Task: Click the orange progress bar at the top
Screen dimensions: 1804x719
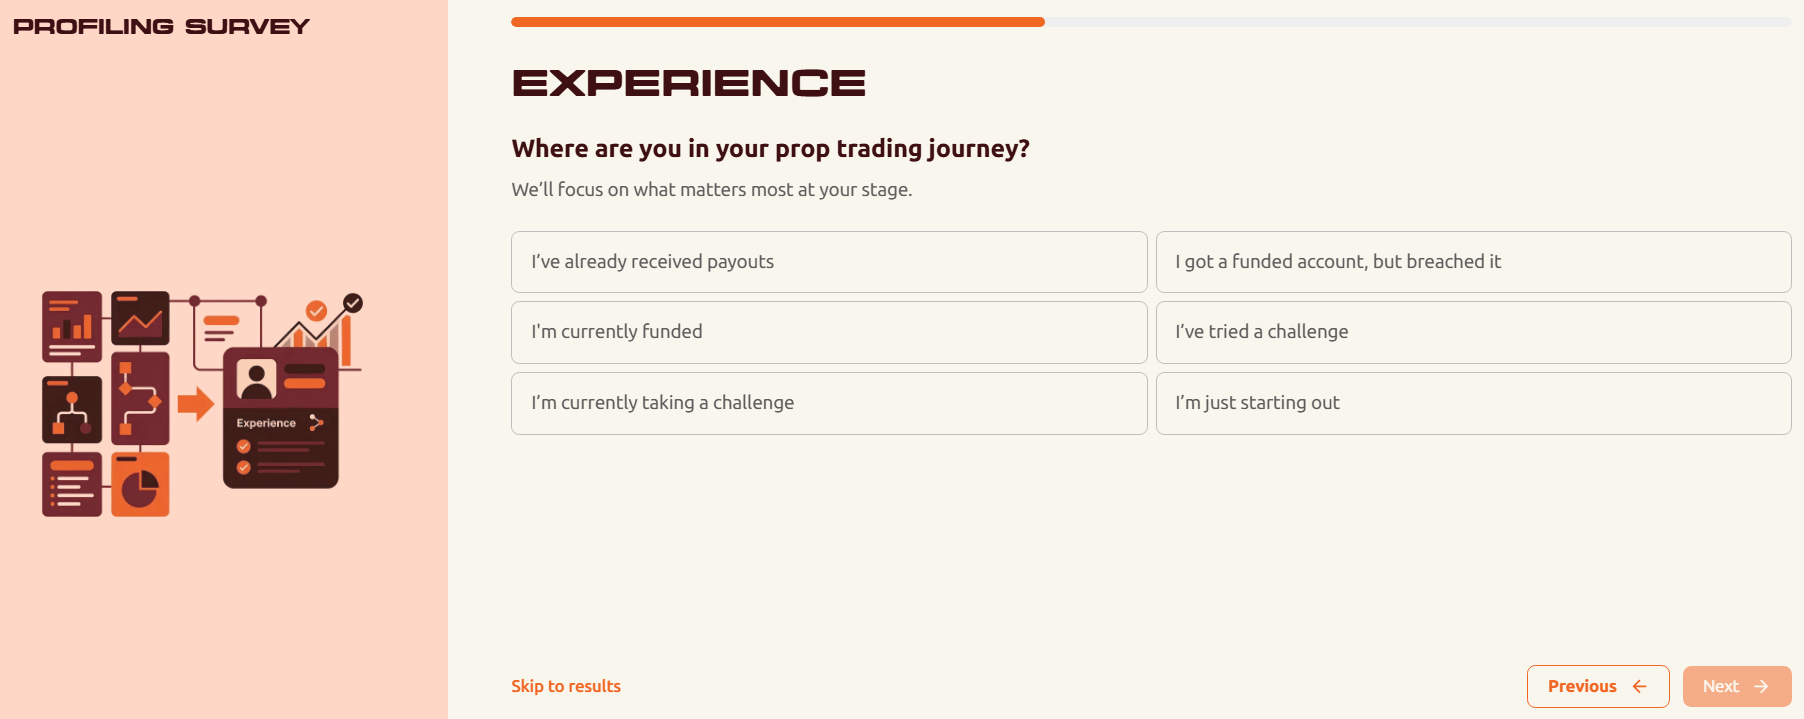Action: click(x=778, y=21)
